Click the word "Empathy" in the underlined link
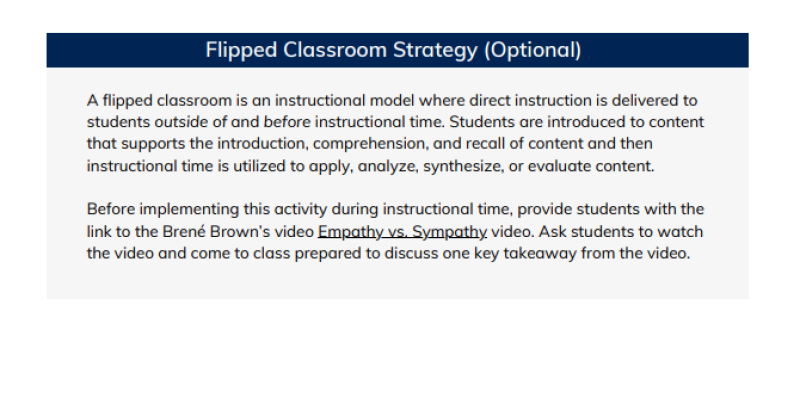This screenshot has height=400, width=800. (349, 232)
